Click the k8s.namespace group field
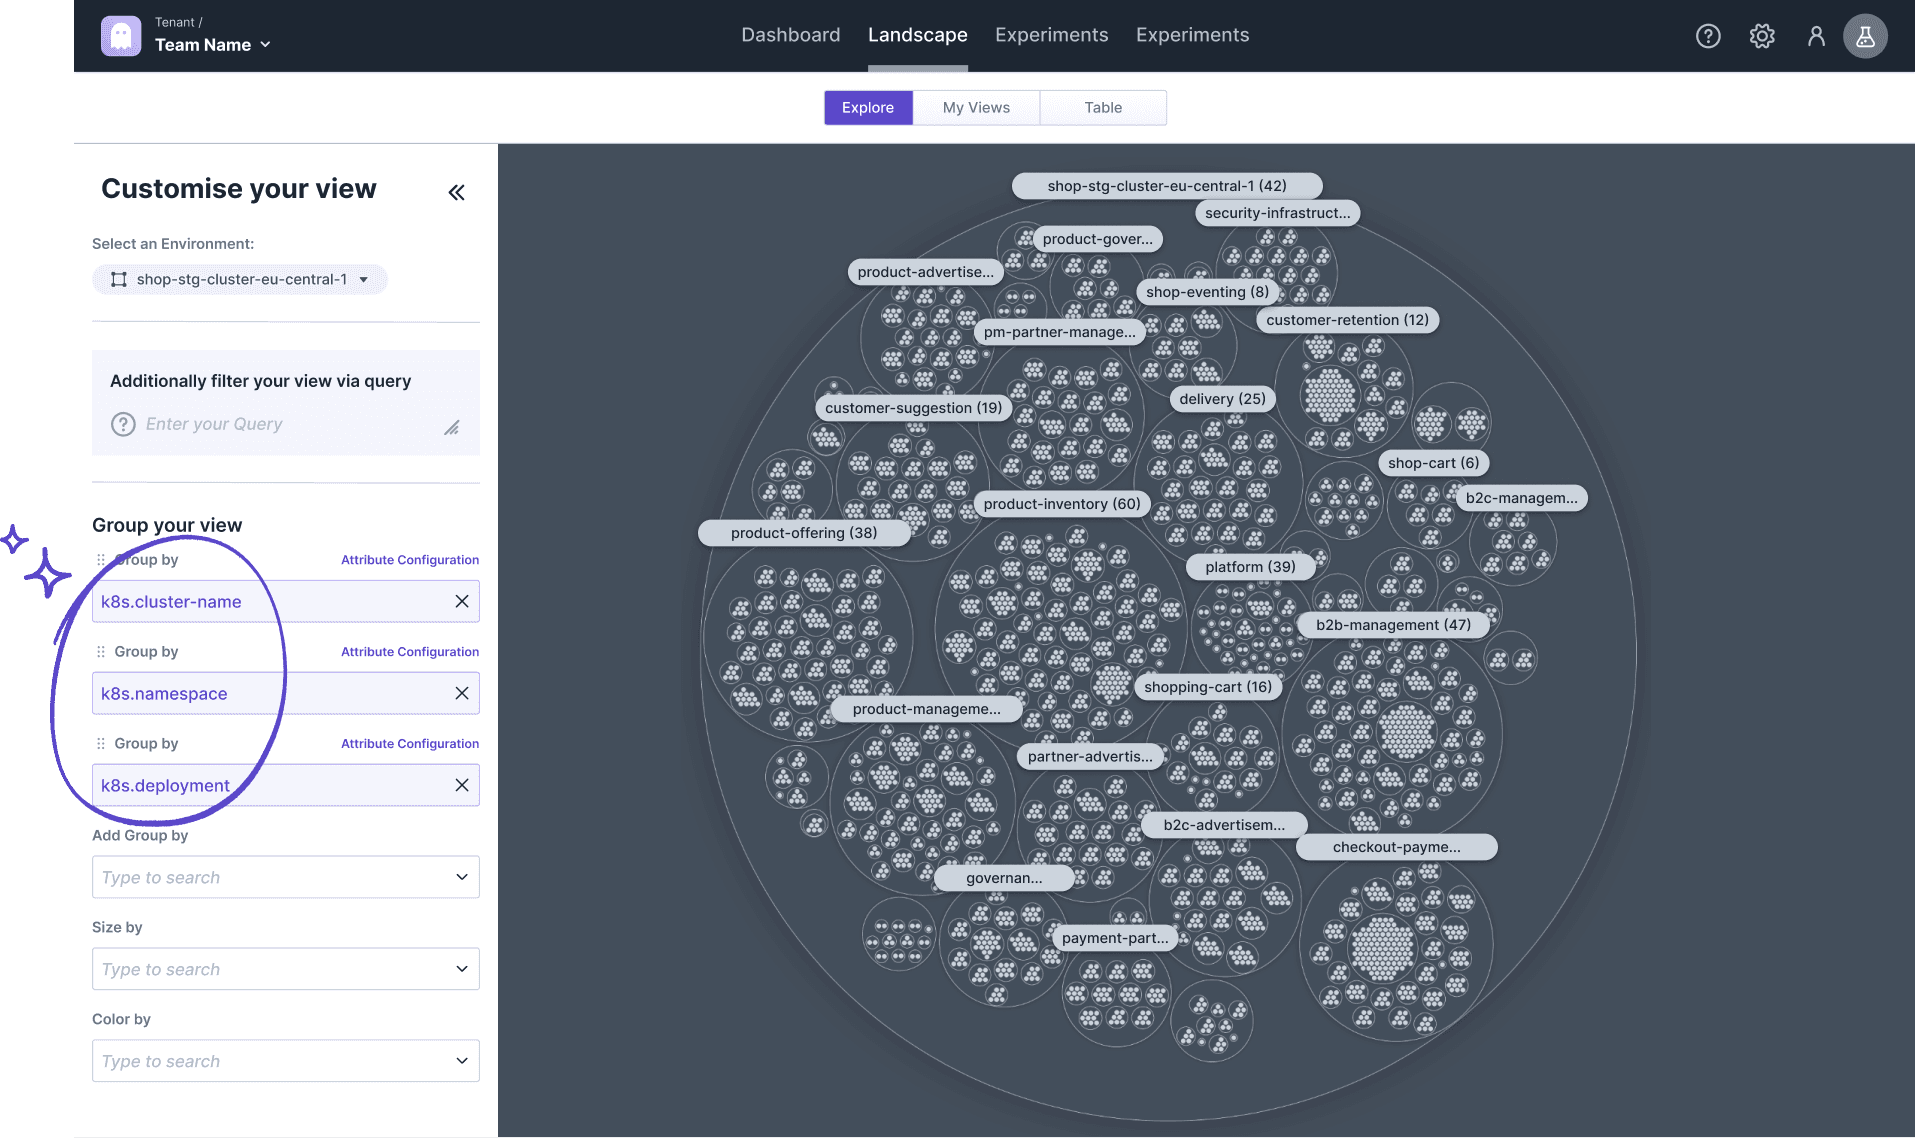 tap(286, 693)
